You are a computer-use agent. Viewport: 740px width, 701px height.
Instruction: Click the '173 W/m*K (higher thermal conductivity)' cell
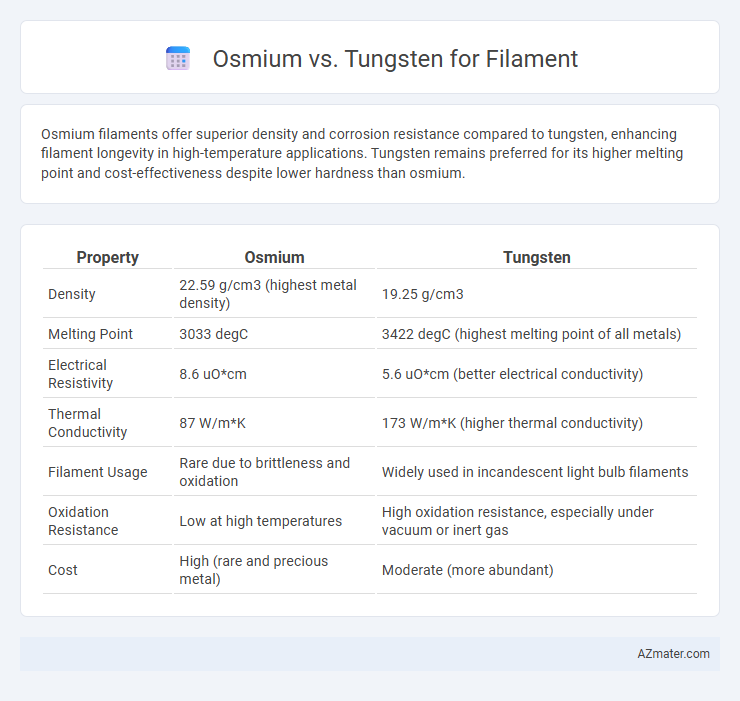(537, 423)
